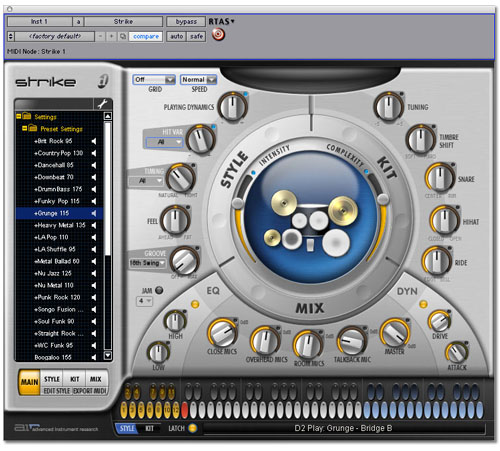Open the HIT VAR All dropdown
The image size is (500, 451).
(164, 142)
